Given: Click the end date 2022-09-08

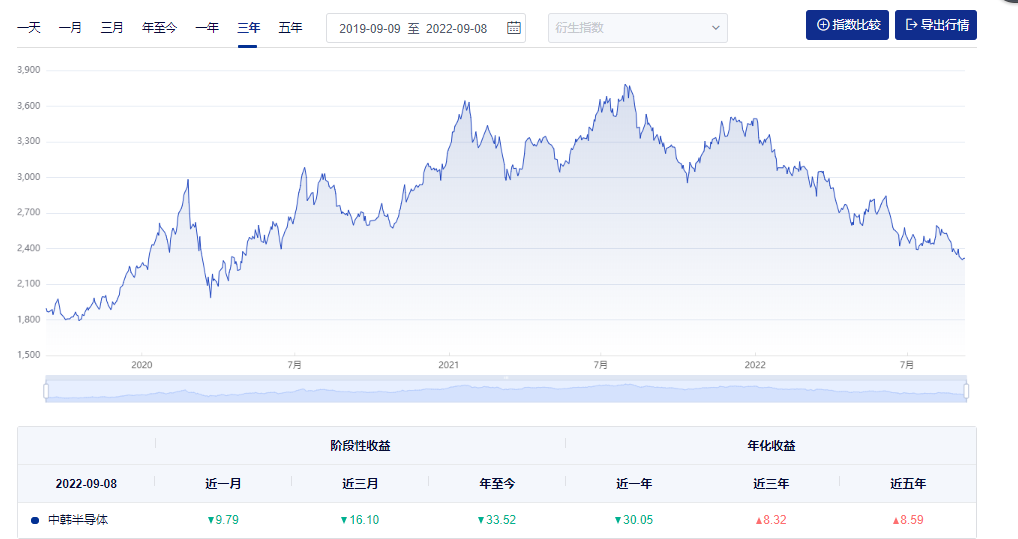Looking at the screenshot, I should pyautogui.click(x=456, y=28).
